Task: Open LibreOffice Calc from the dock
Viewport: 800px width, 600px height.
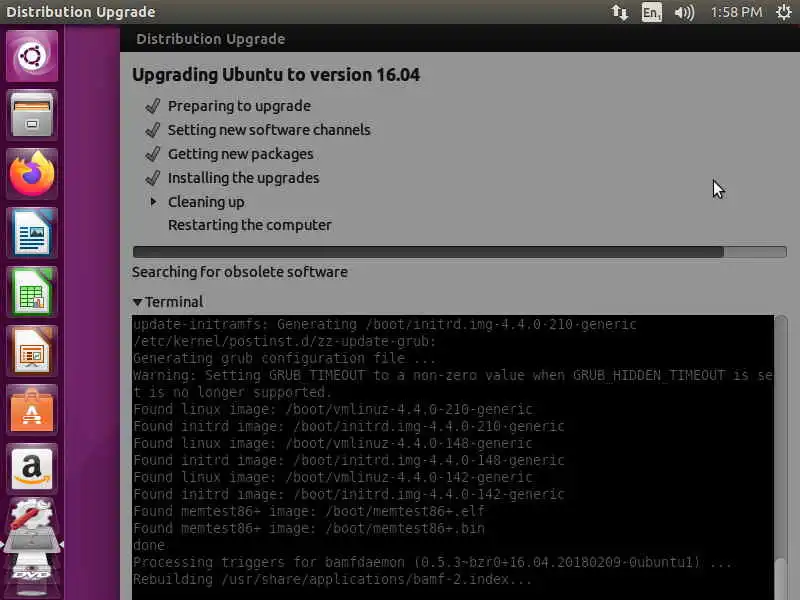Action: pyautogui.click(x=32, y=292)
